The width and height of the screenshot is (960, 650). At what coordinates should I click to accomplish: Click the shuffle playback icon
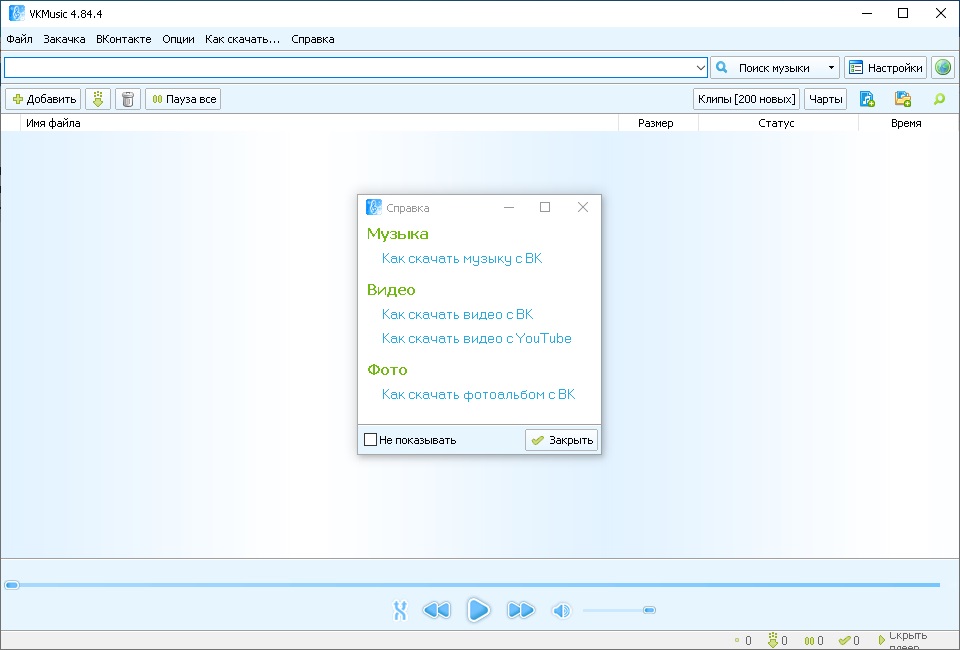tap(400, 611)
